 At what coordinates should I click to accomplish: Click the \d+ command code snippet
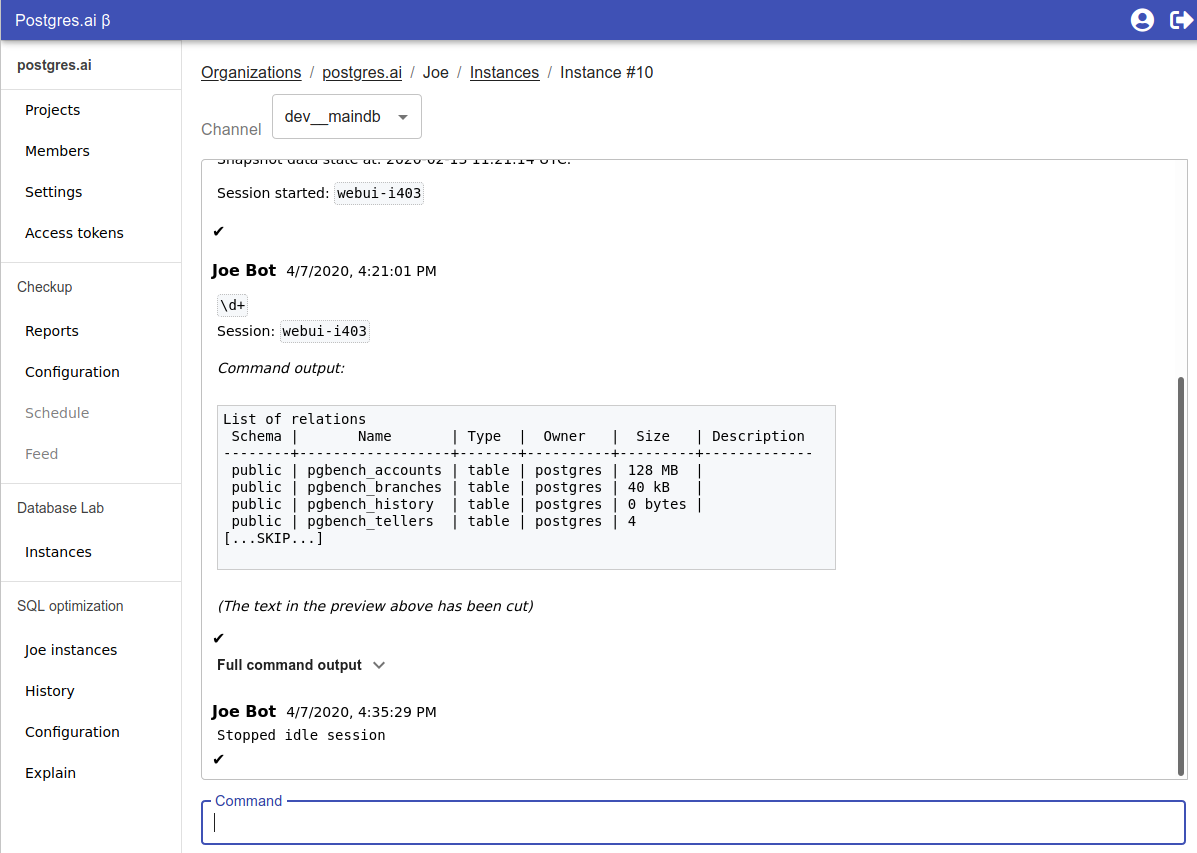click(x=233, y=305)
